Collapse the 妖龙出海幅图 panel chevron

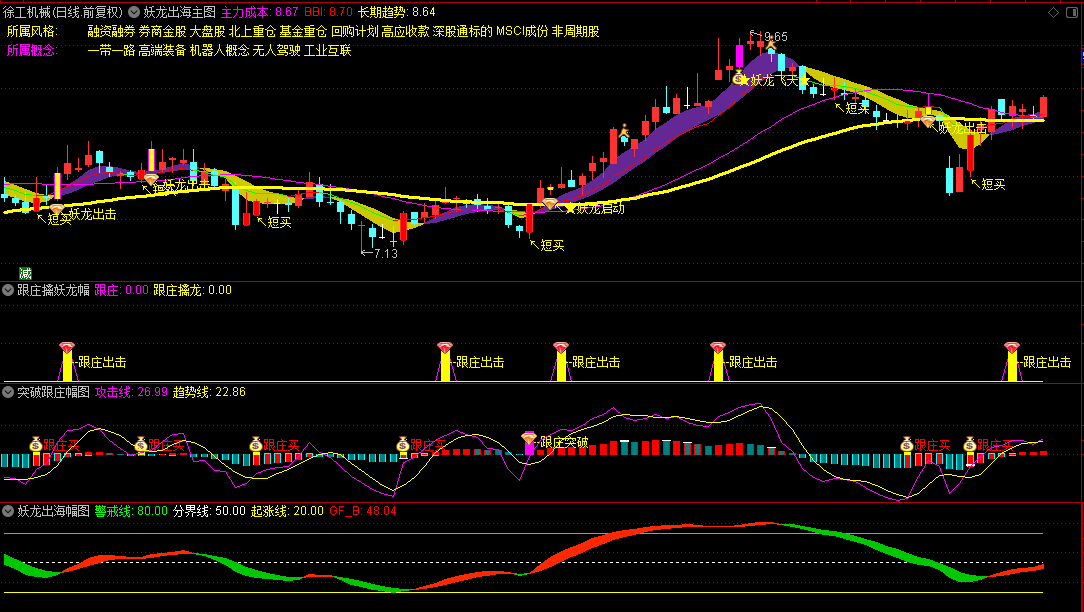(8, 511)
